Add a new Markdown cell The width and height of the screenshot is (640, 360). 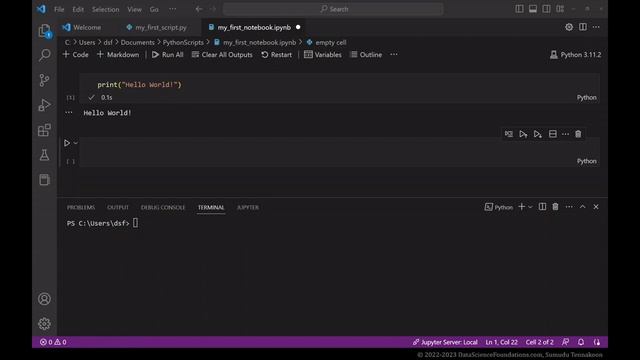point(118,55)
